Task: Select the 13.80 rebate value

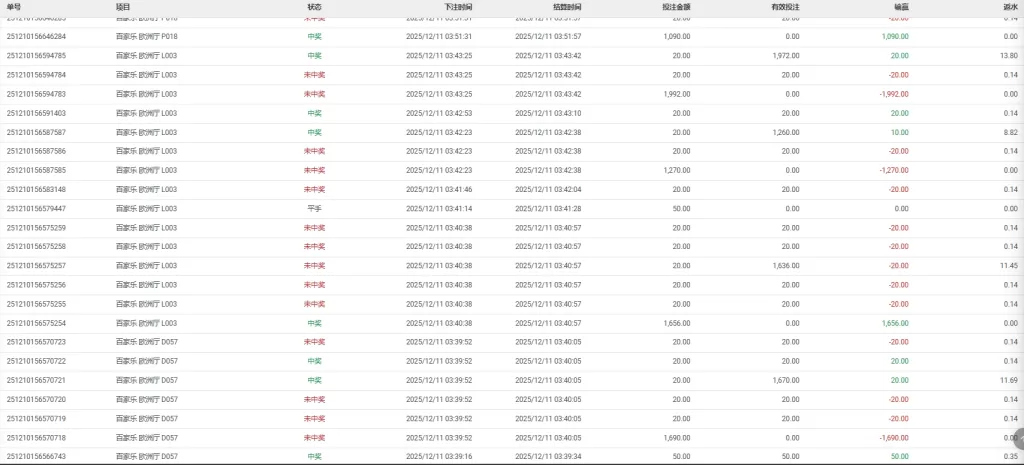Action: pyautogui.click(x=1009, y=55)
